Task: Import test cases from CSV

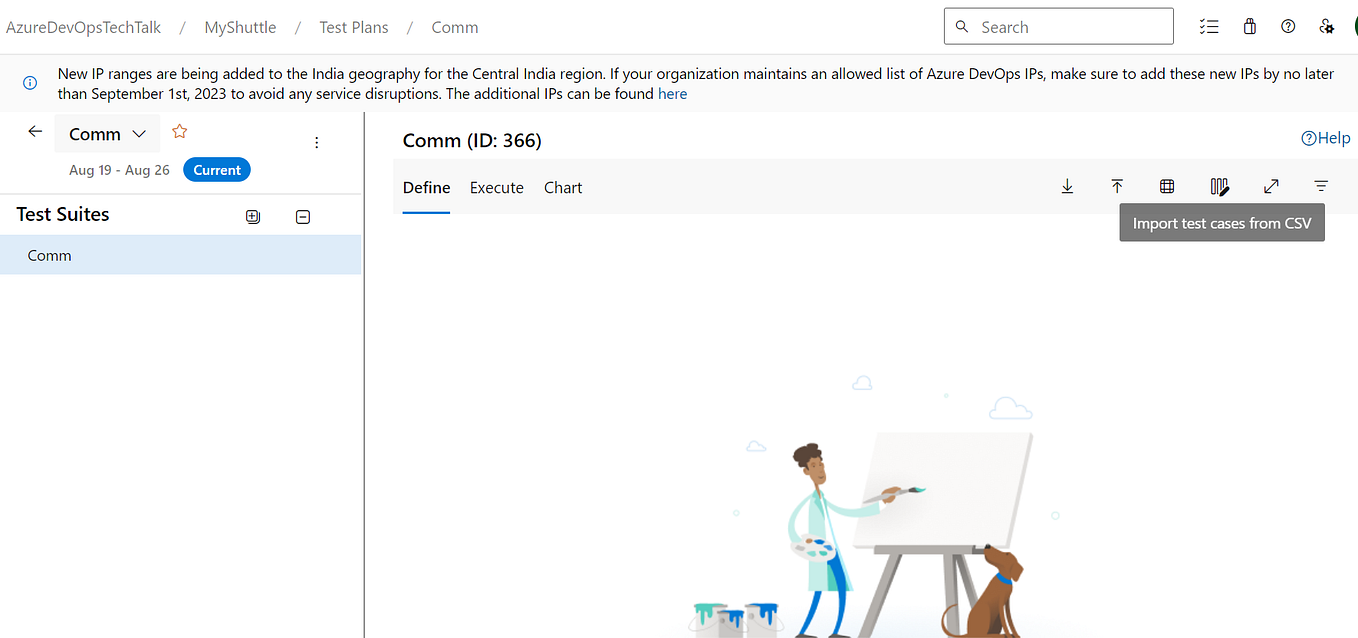Action: click(1117, 186)
